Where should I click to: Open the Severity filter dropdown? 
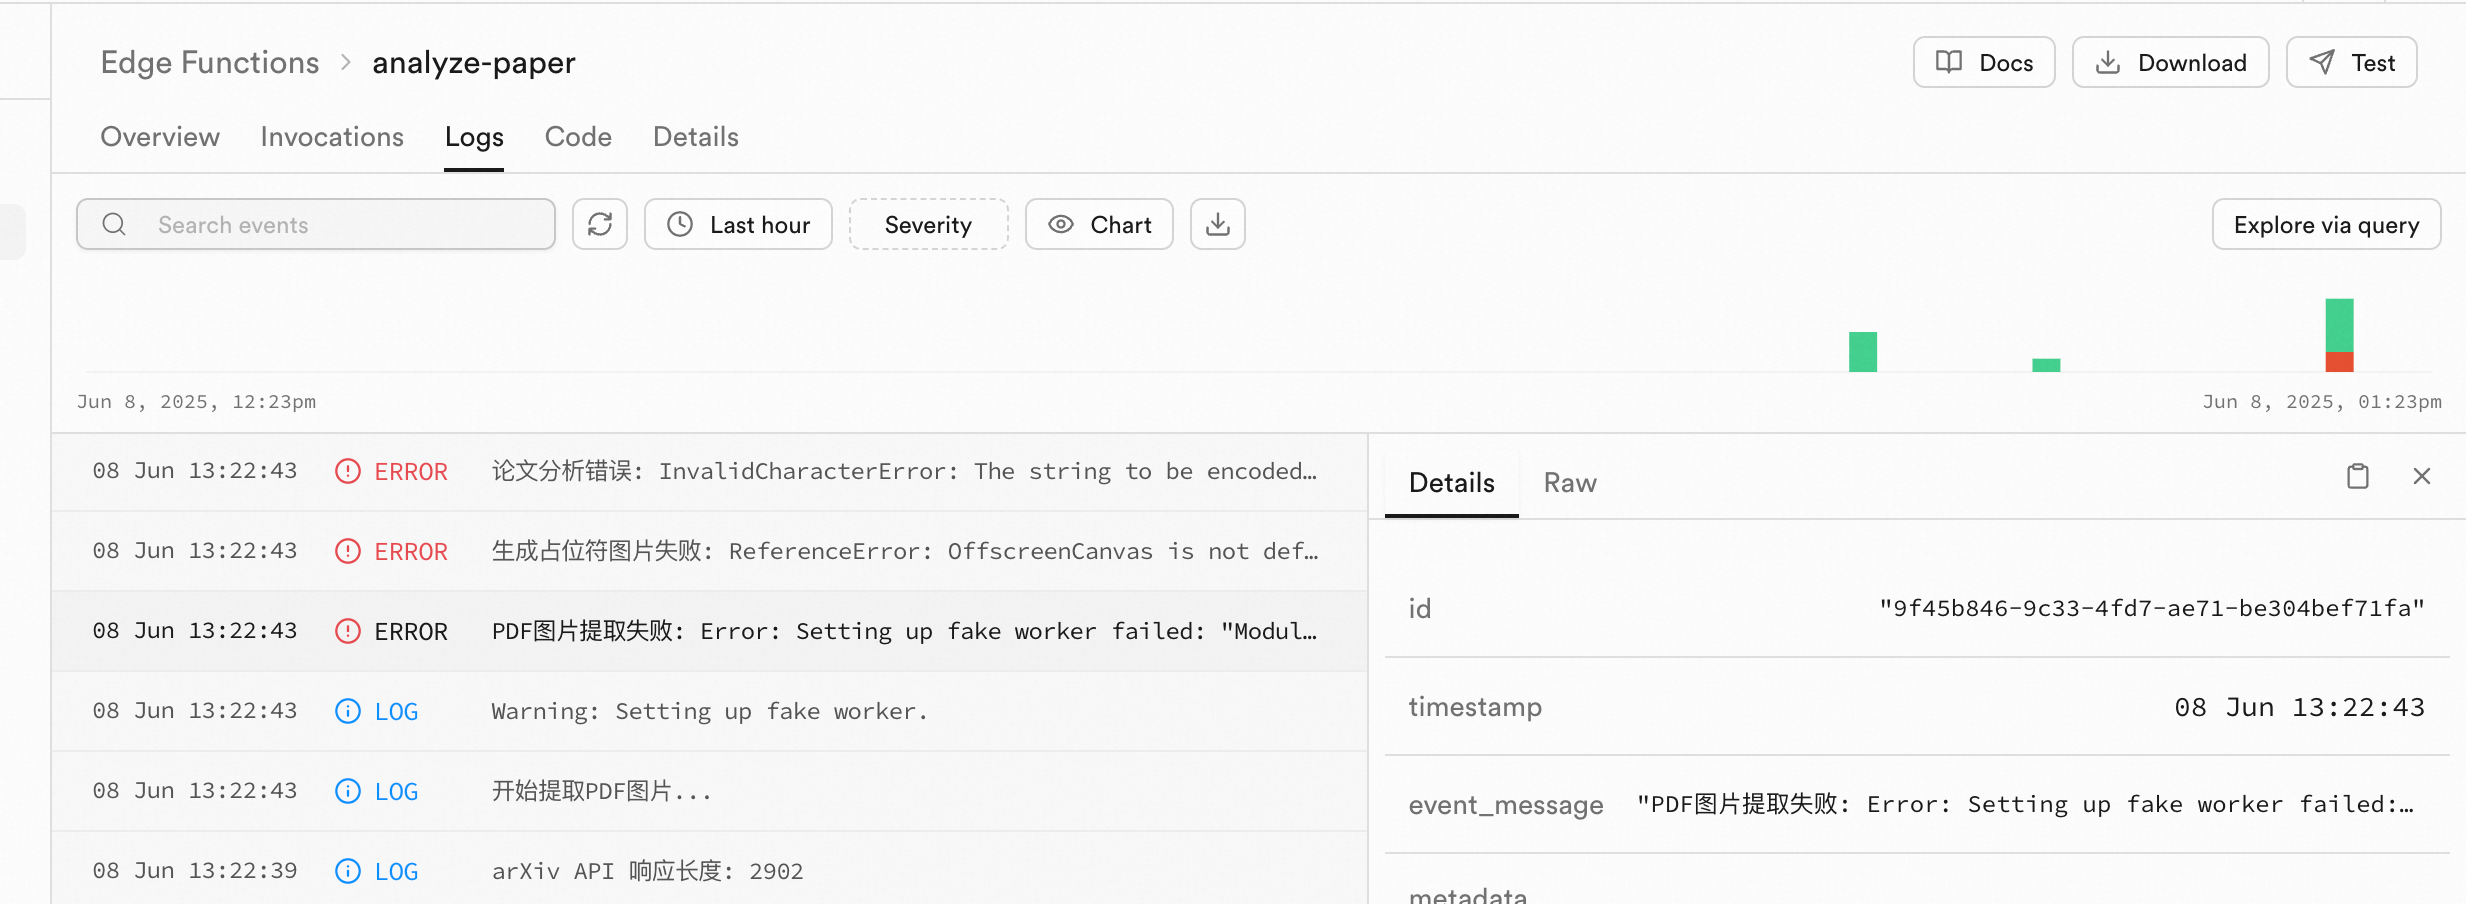tap(928, 224)
